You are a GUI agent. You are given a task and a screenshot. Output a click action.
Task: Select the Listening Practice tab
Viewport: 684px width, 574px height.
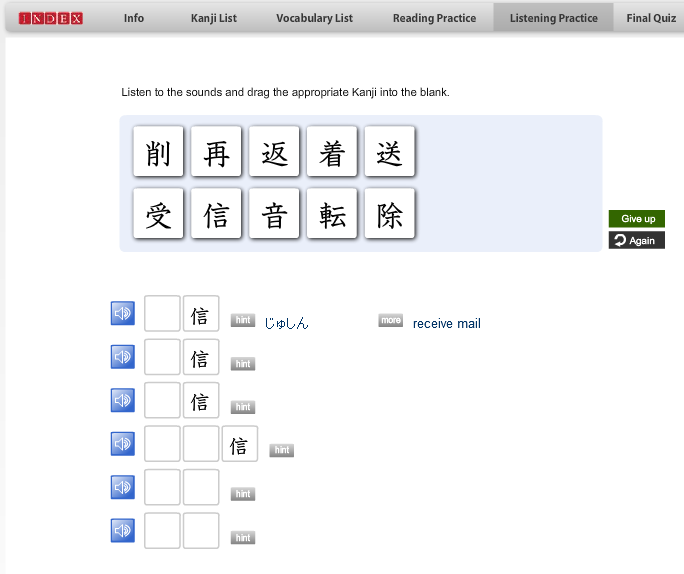click(x=554, y=18)
